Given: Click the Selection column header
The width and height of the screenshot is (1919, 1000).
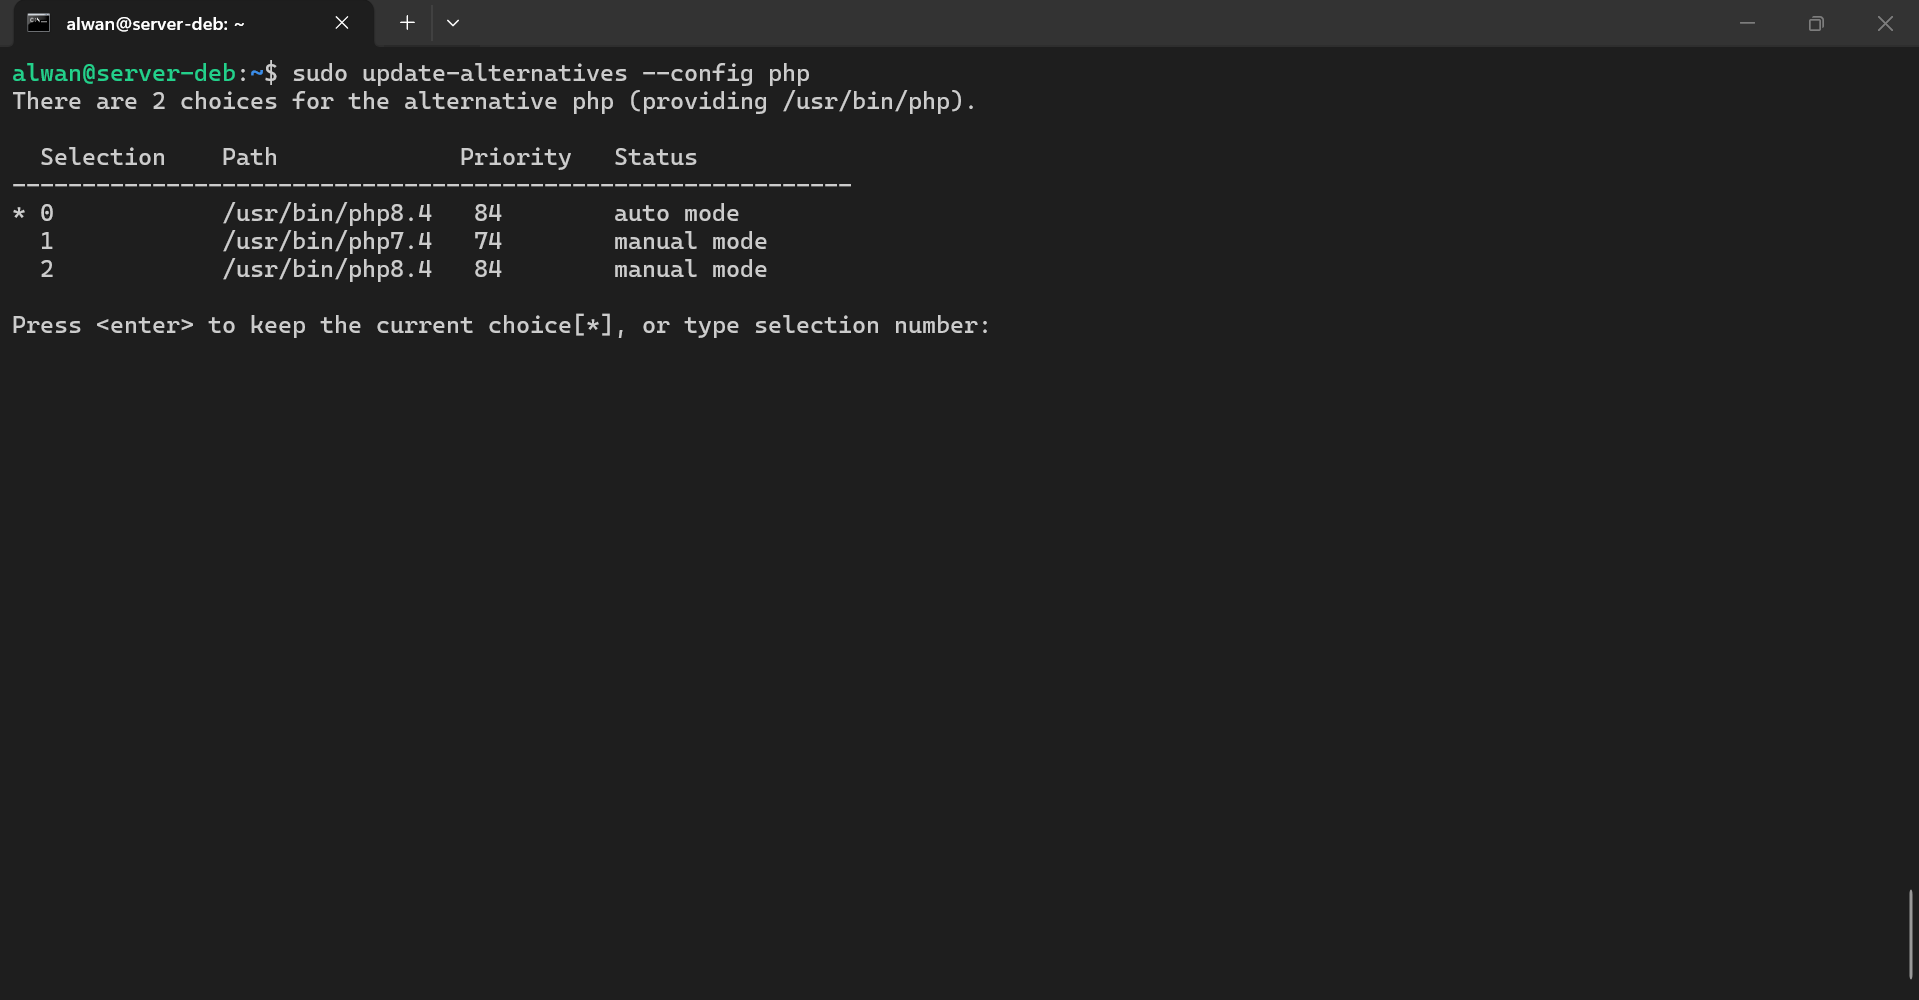Looking at the screenshot, I should [x=103, y=157].
